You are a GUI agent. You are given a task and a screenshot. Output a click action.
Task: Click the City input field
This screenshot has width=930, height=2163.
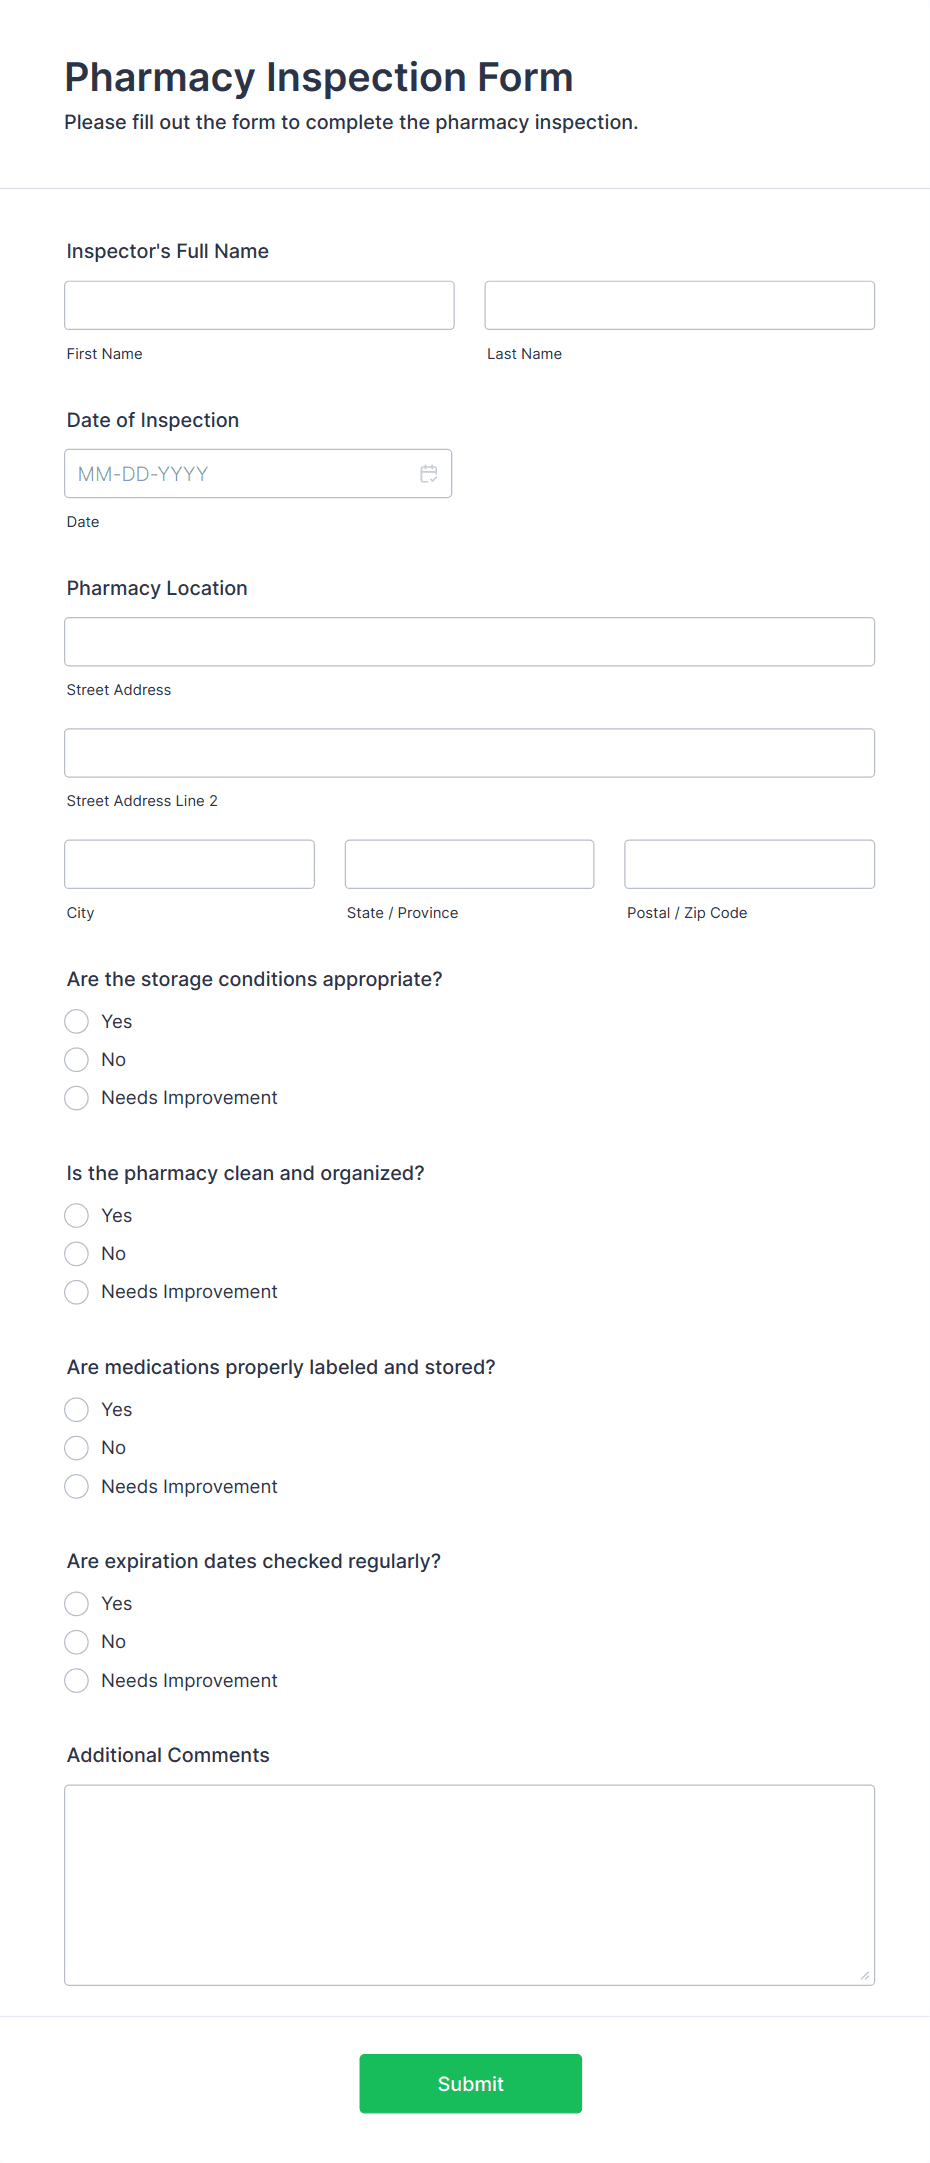[x=189, y=863]
